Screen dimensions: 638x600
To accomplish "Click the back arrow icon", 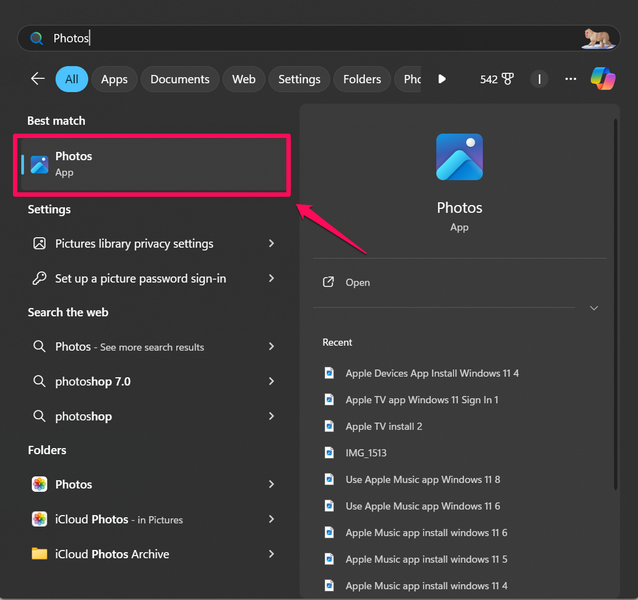I will (38, 79).
